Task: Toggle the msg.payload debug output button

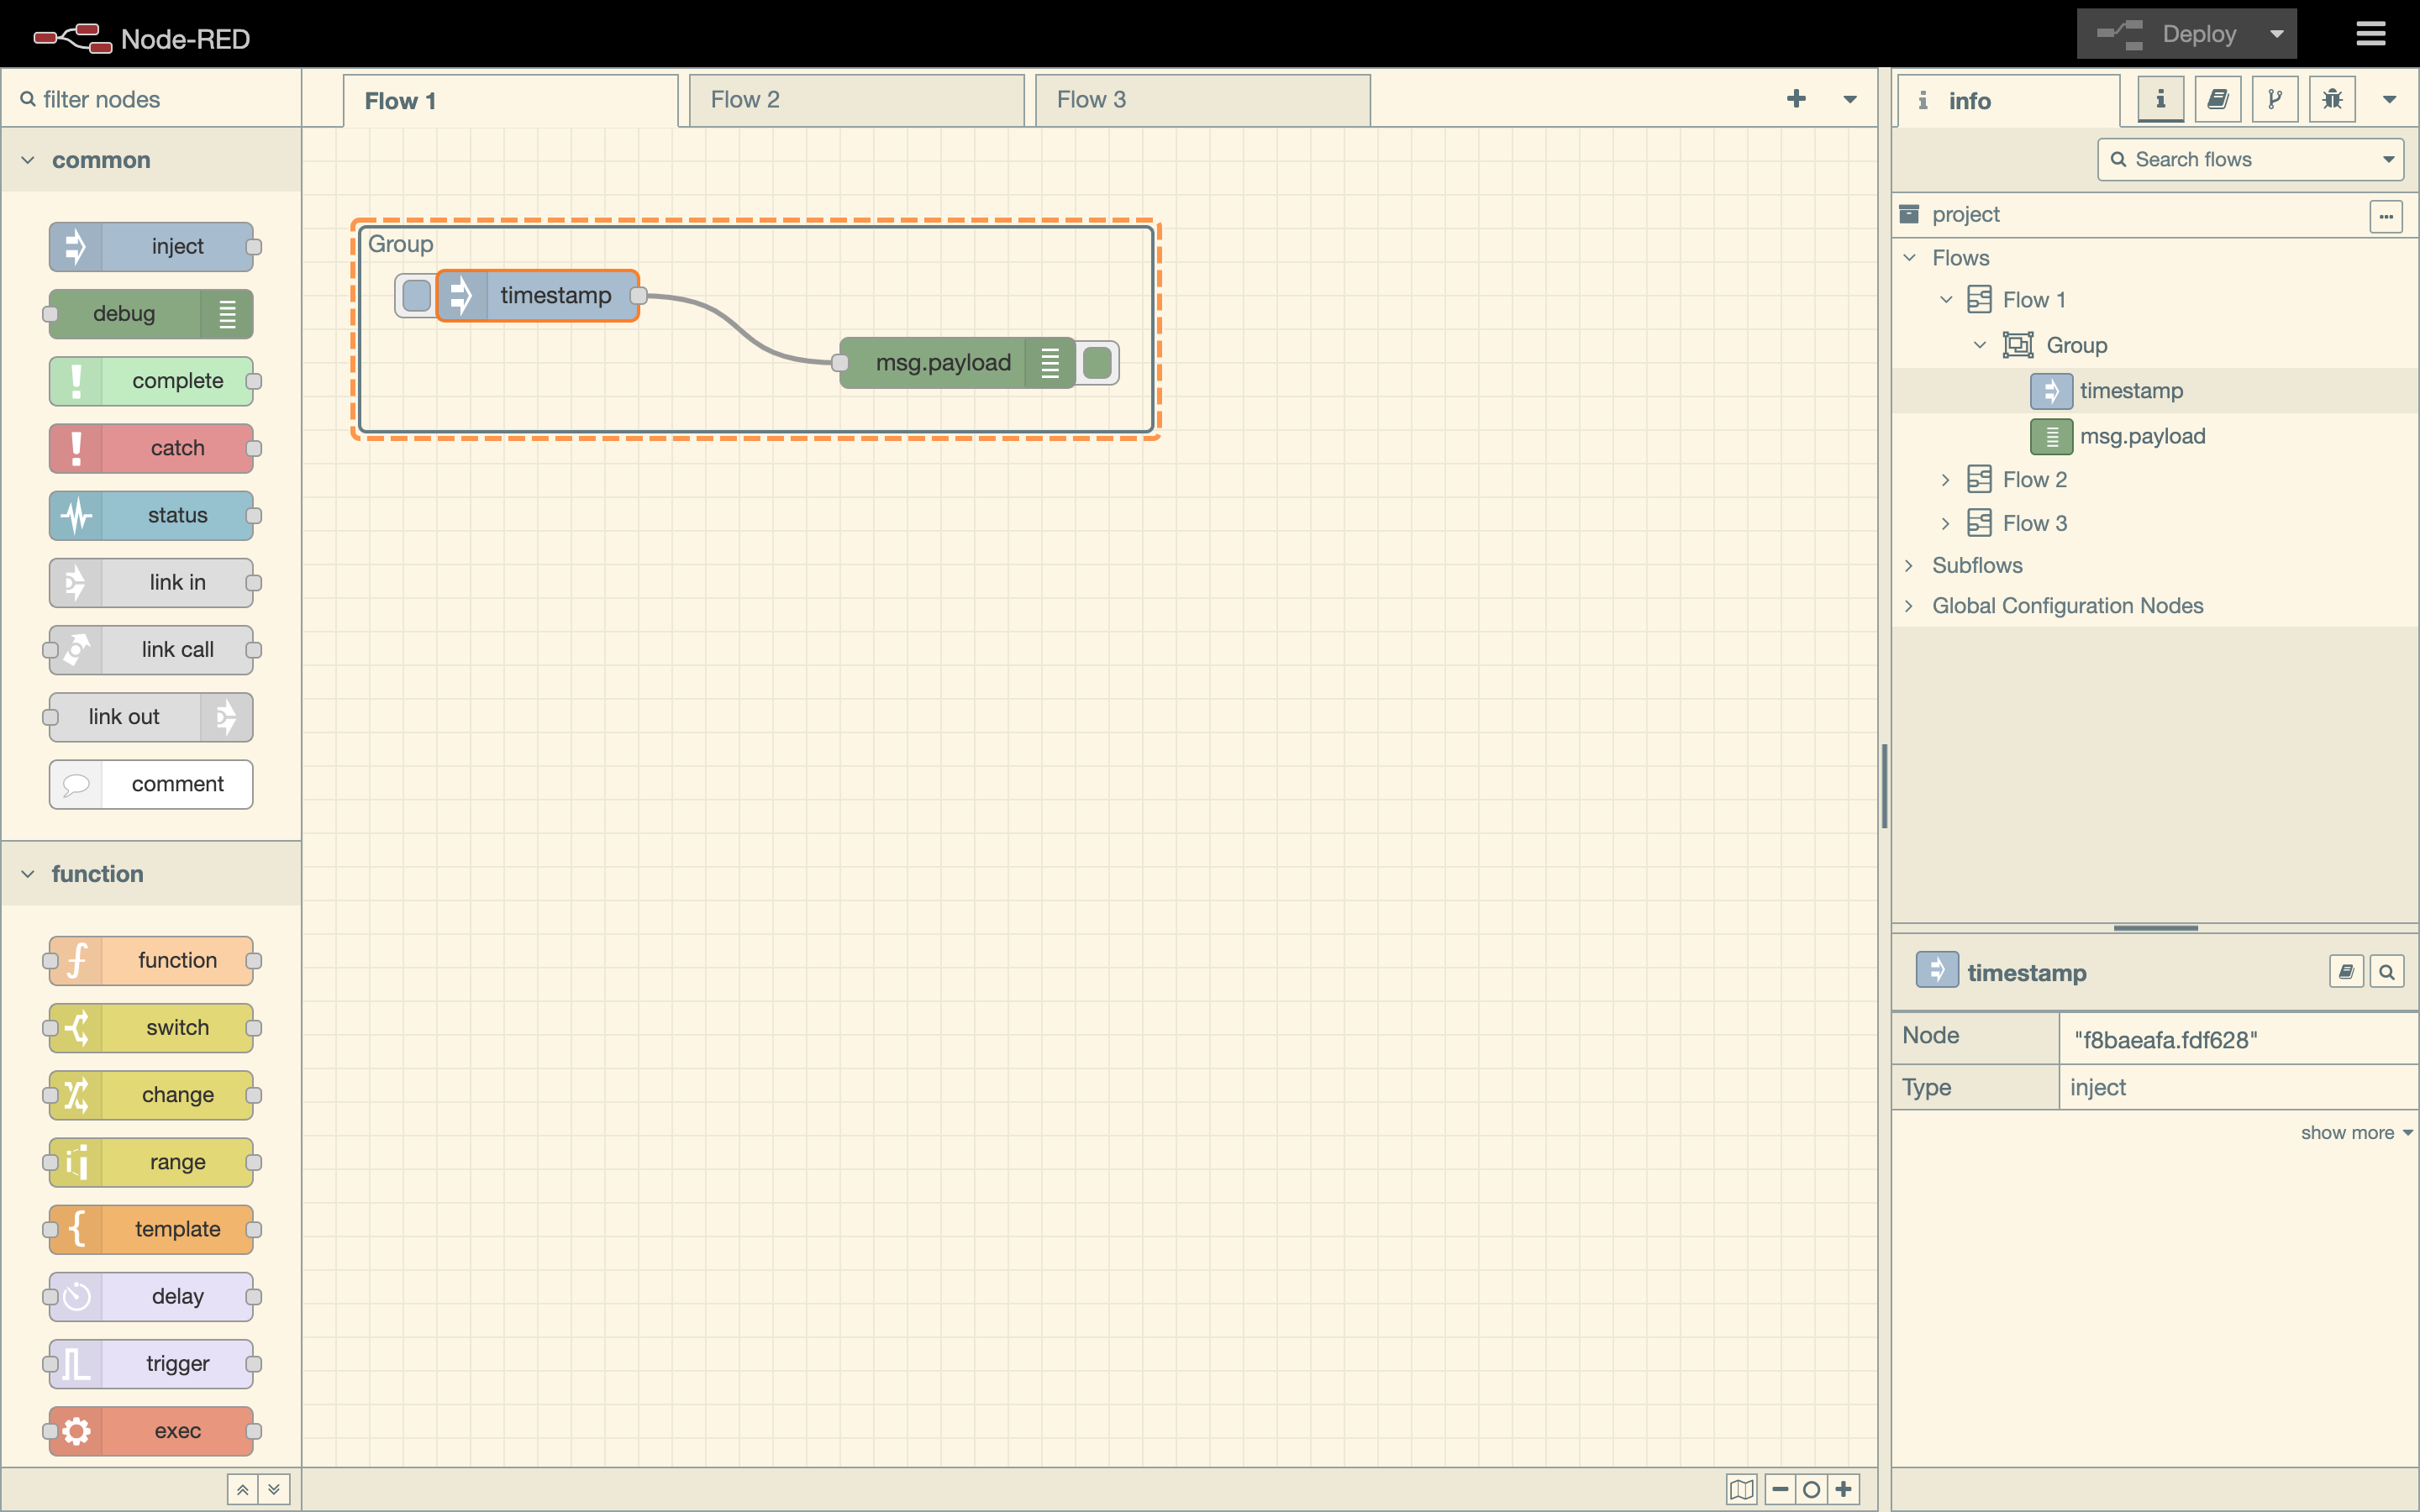Action: click(1098, 362)
